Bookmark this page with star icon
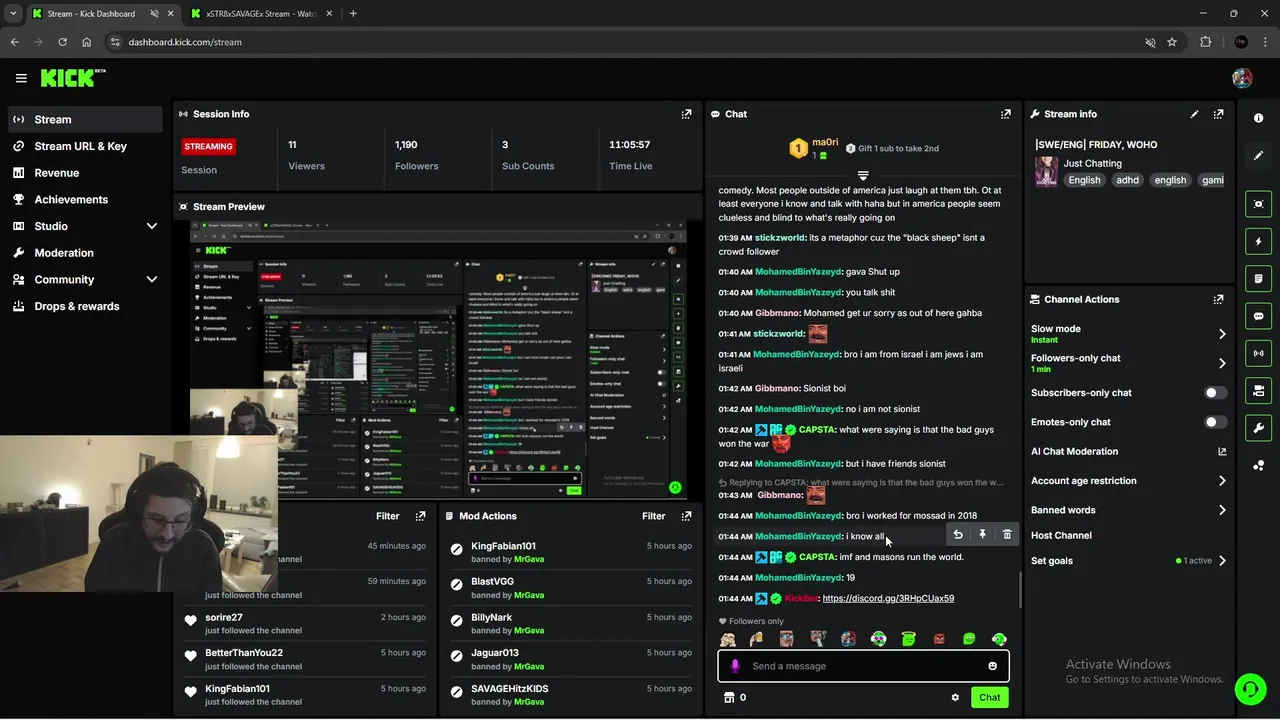The height and width of the screenshot is (720, 1280). pyautogui.click(x=1172, y=42)
